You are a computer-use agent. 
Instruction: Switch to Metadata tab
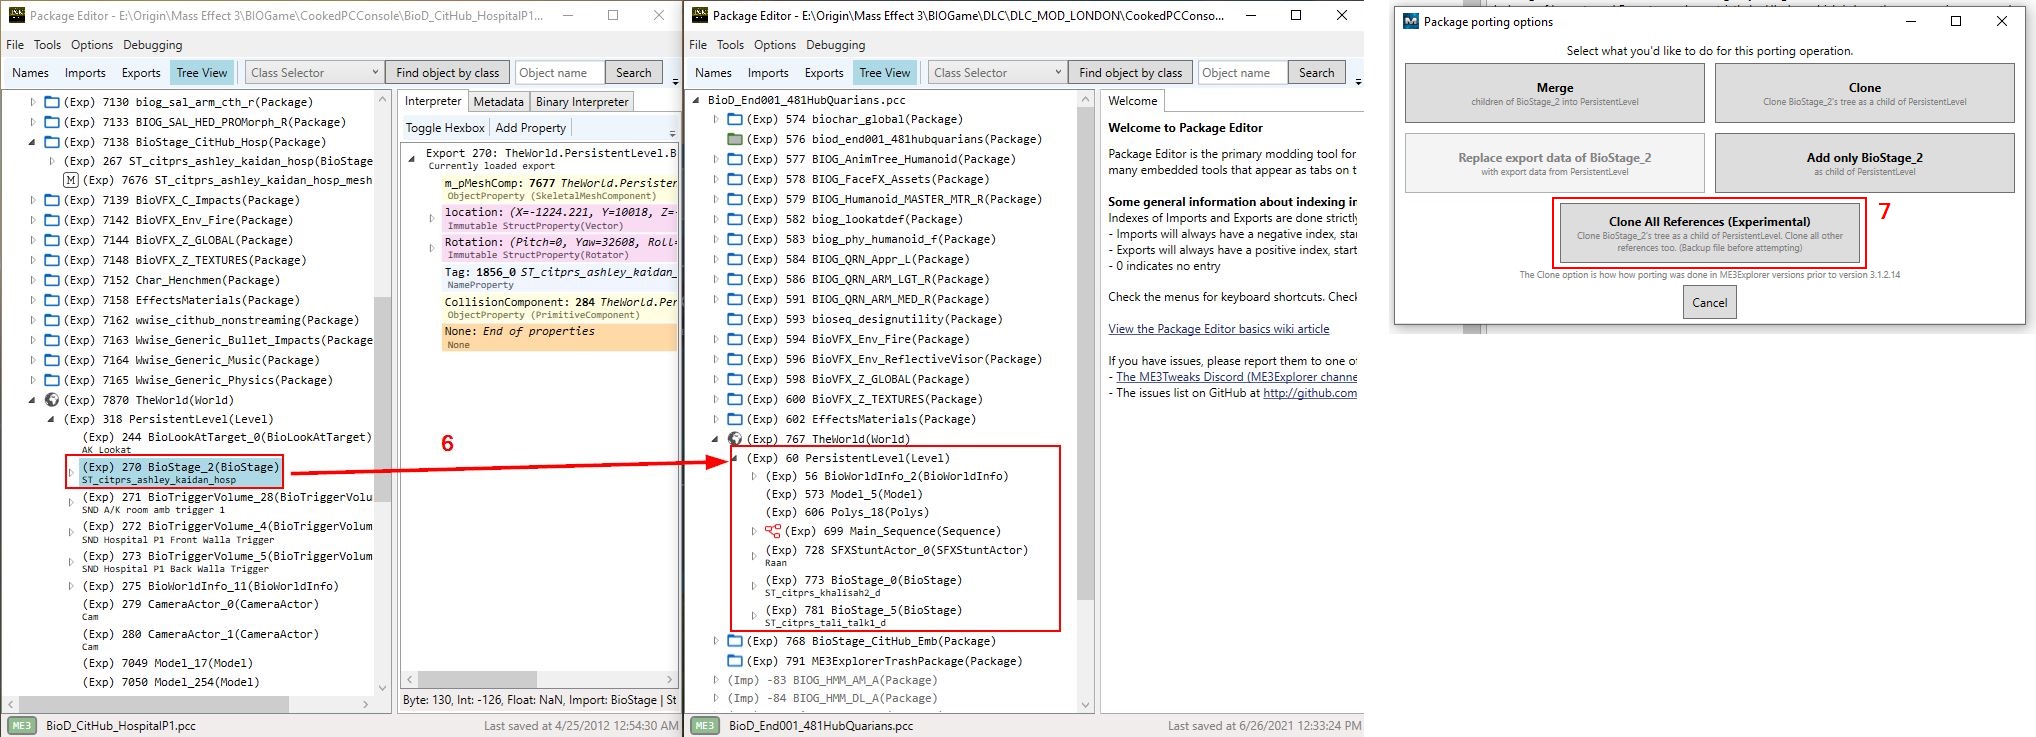(x=498, y=102)
